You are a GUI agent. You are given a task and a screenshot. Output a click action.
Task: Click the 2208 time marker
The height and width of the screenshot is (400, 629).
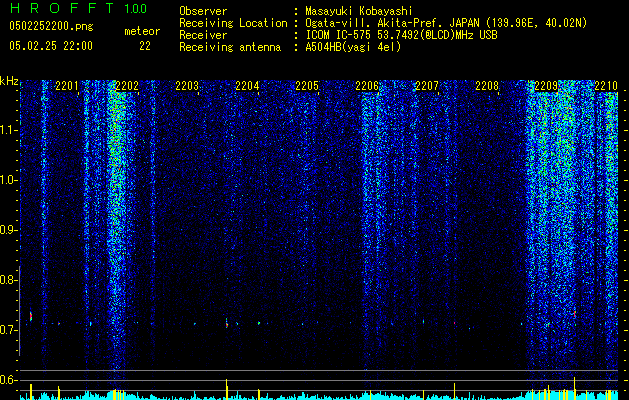pyautogui.click(x=487, y=86)
